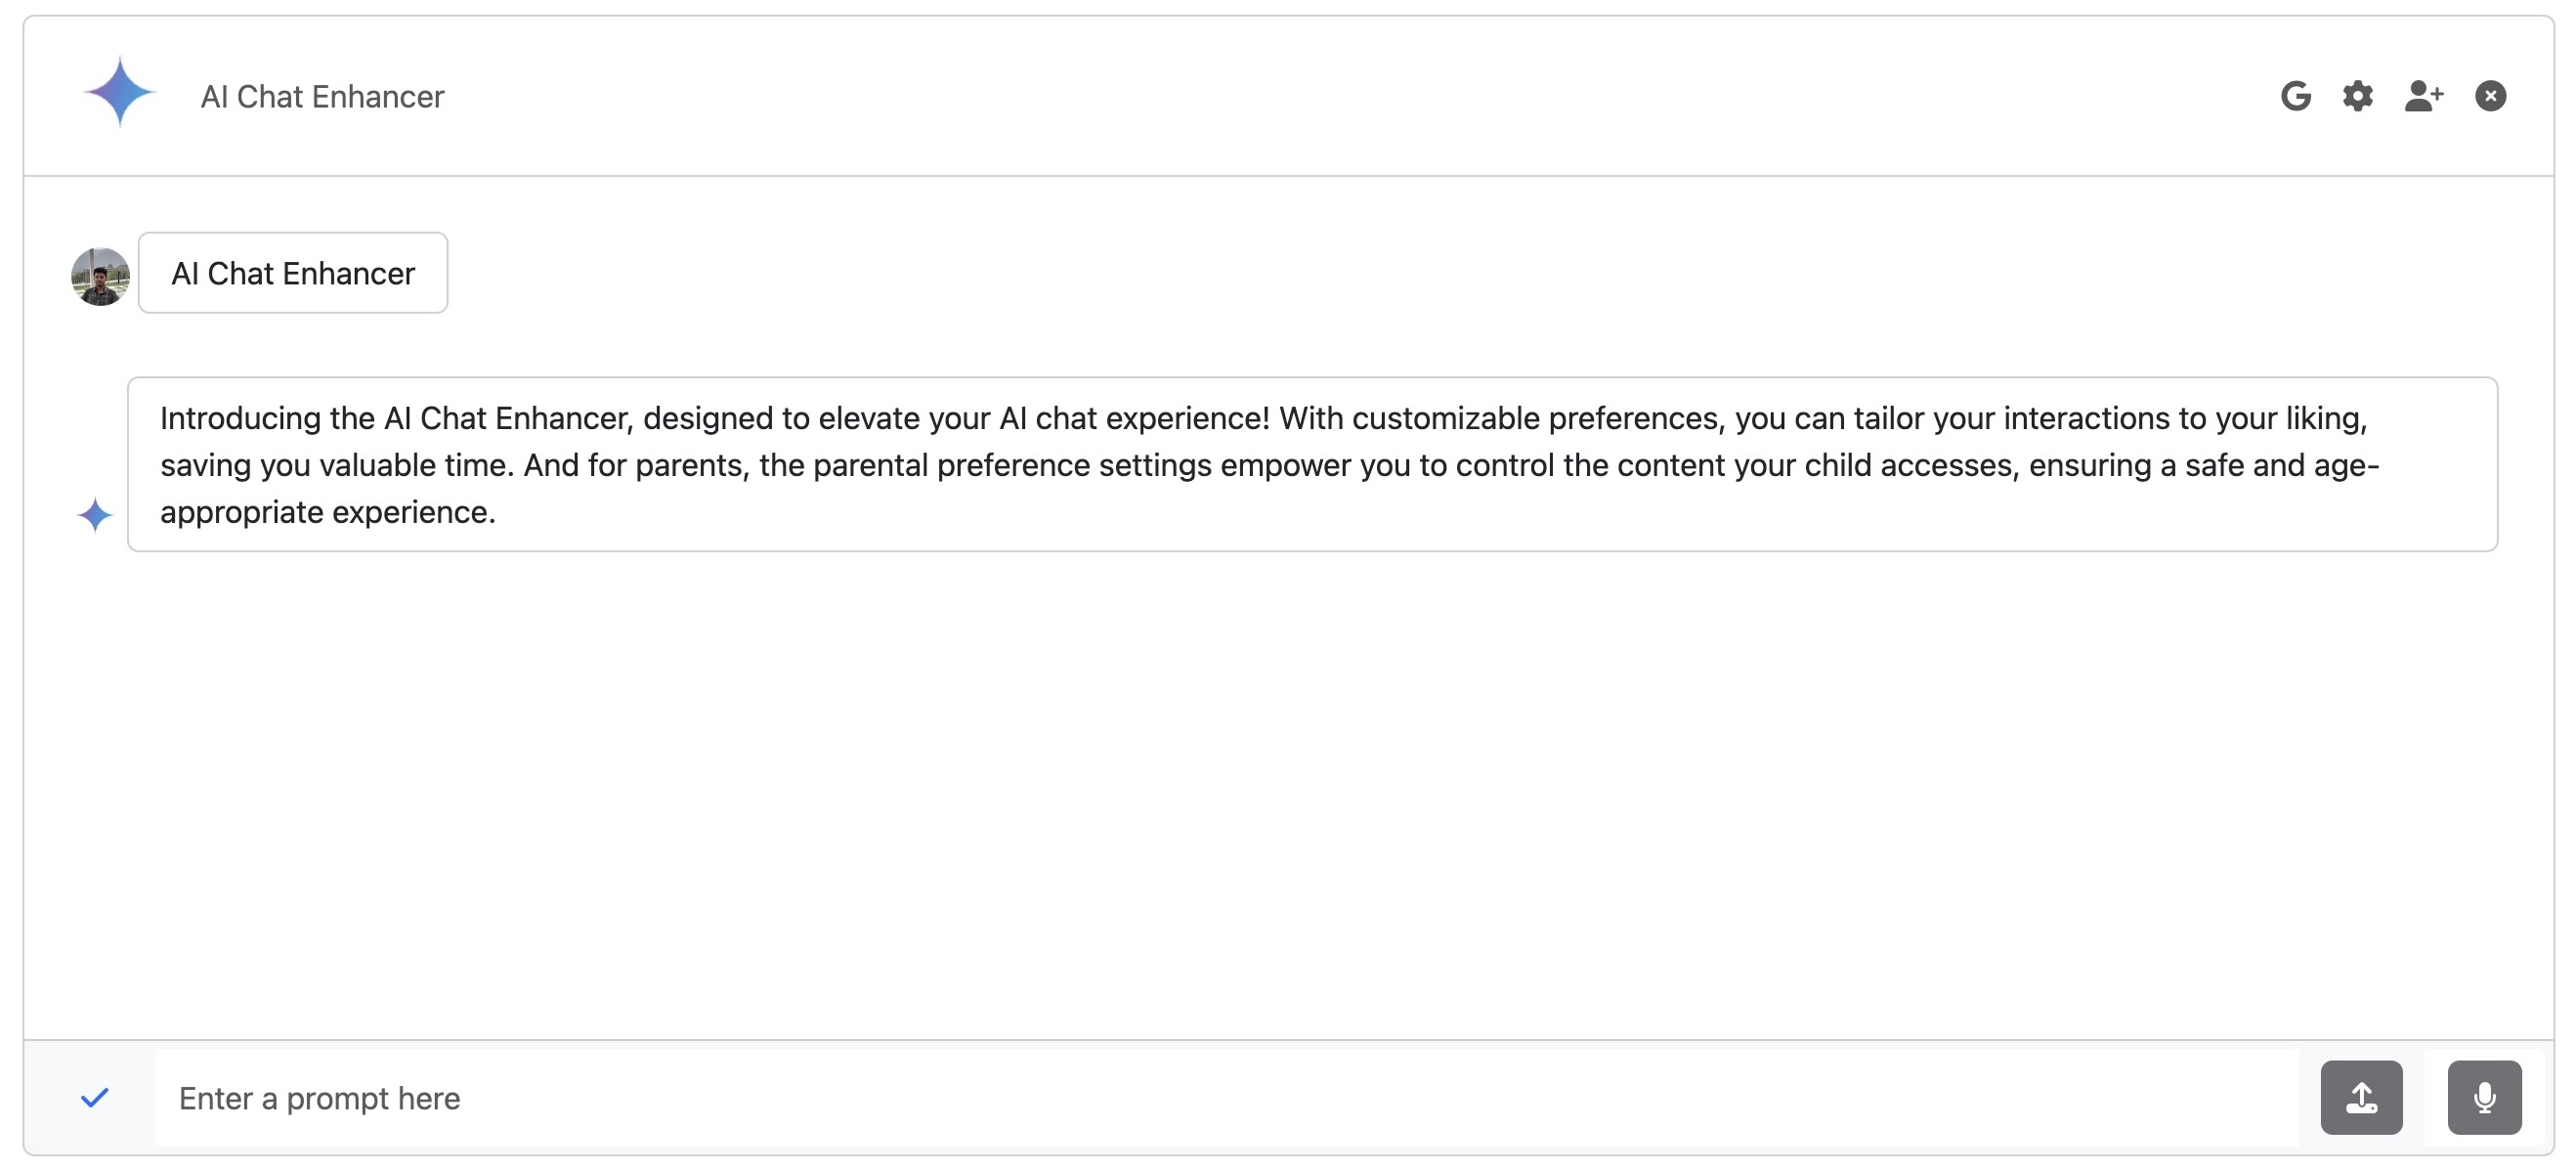Click the Google G icon in header
The width and height of the screenshot is (2576, 1170).
[2295, 96]
